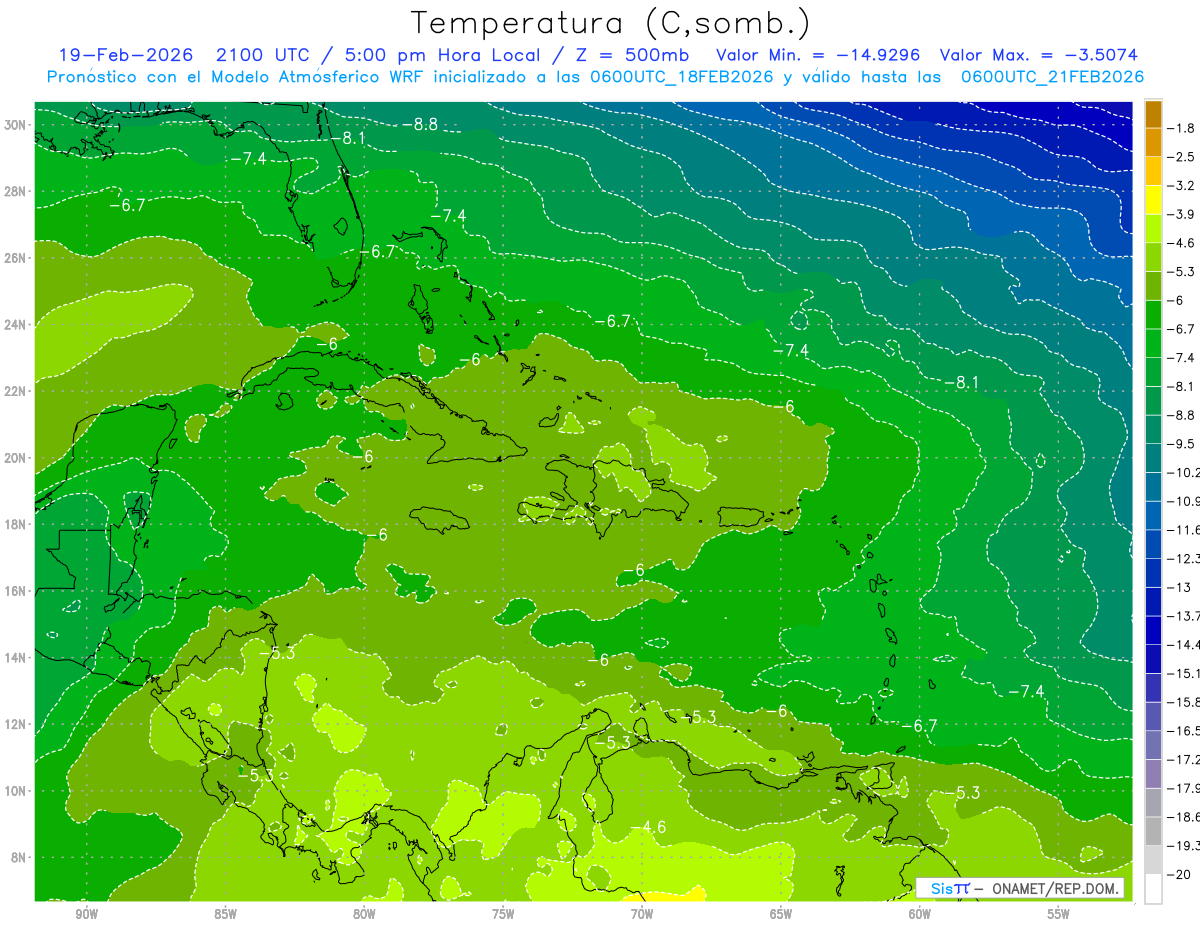
Task: Click the brown colorbar swatch above -1.8
Action: 1153,114
